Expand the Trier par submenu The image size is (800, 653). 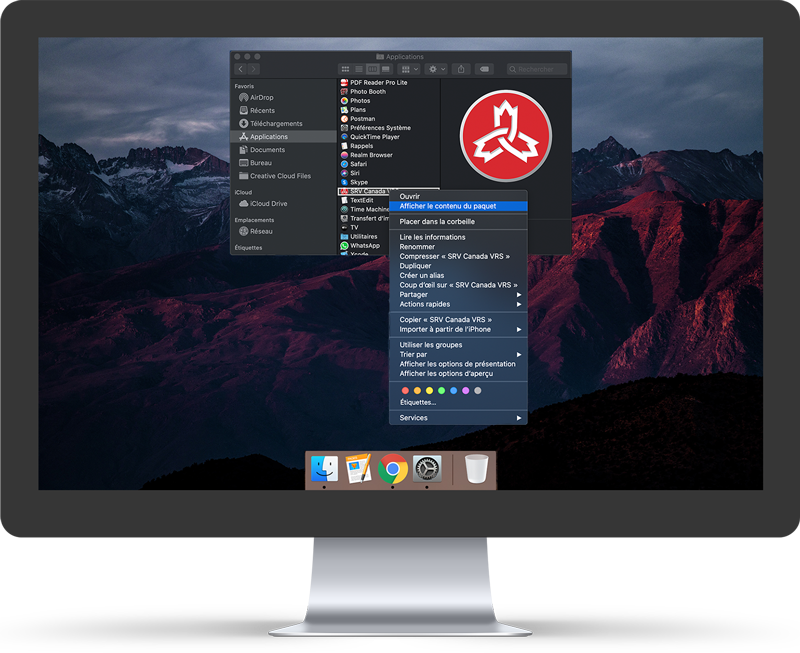[x=458, y=355]
